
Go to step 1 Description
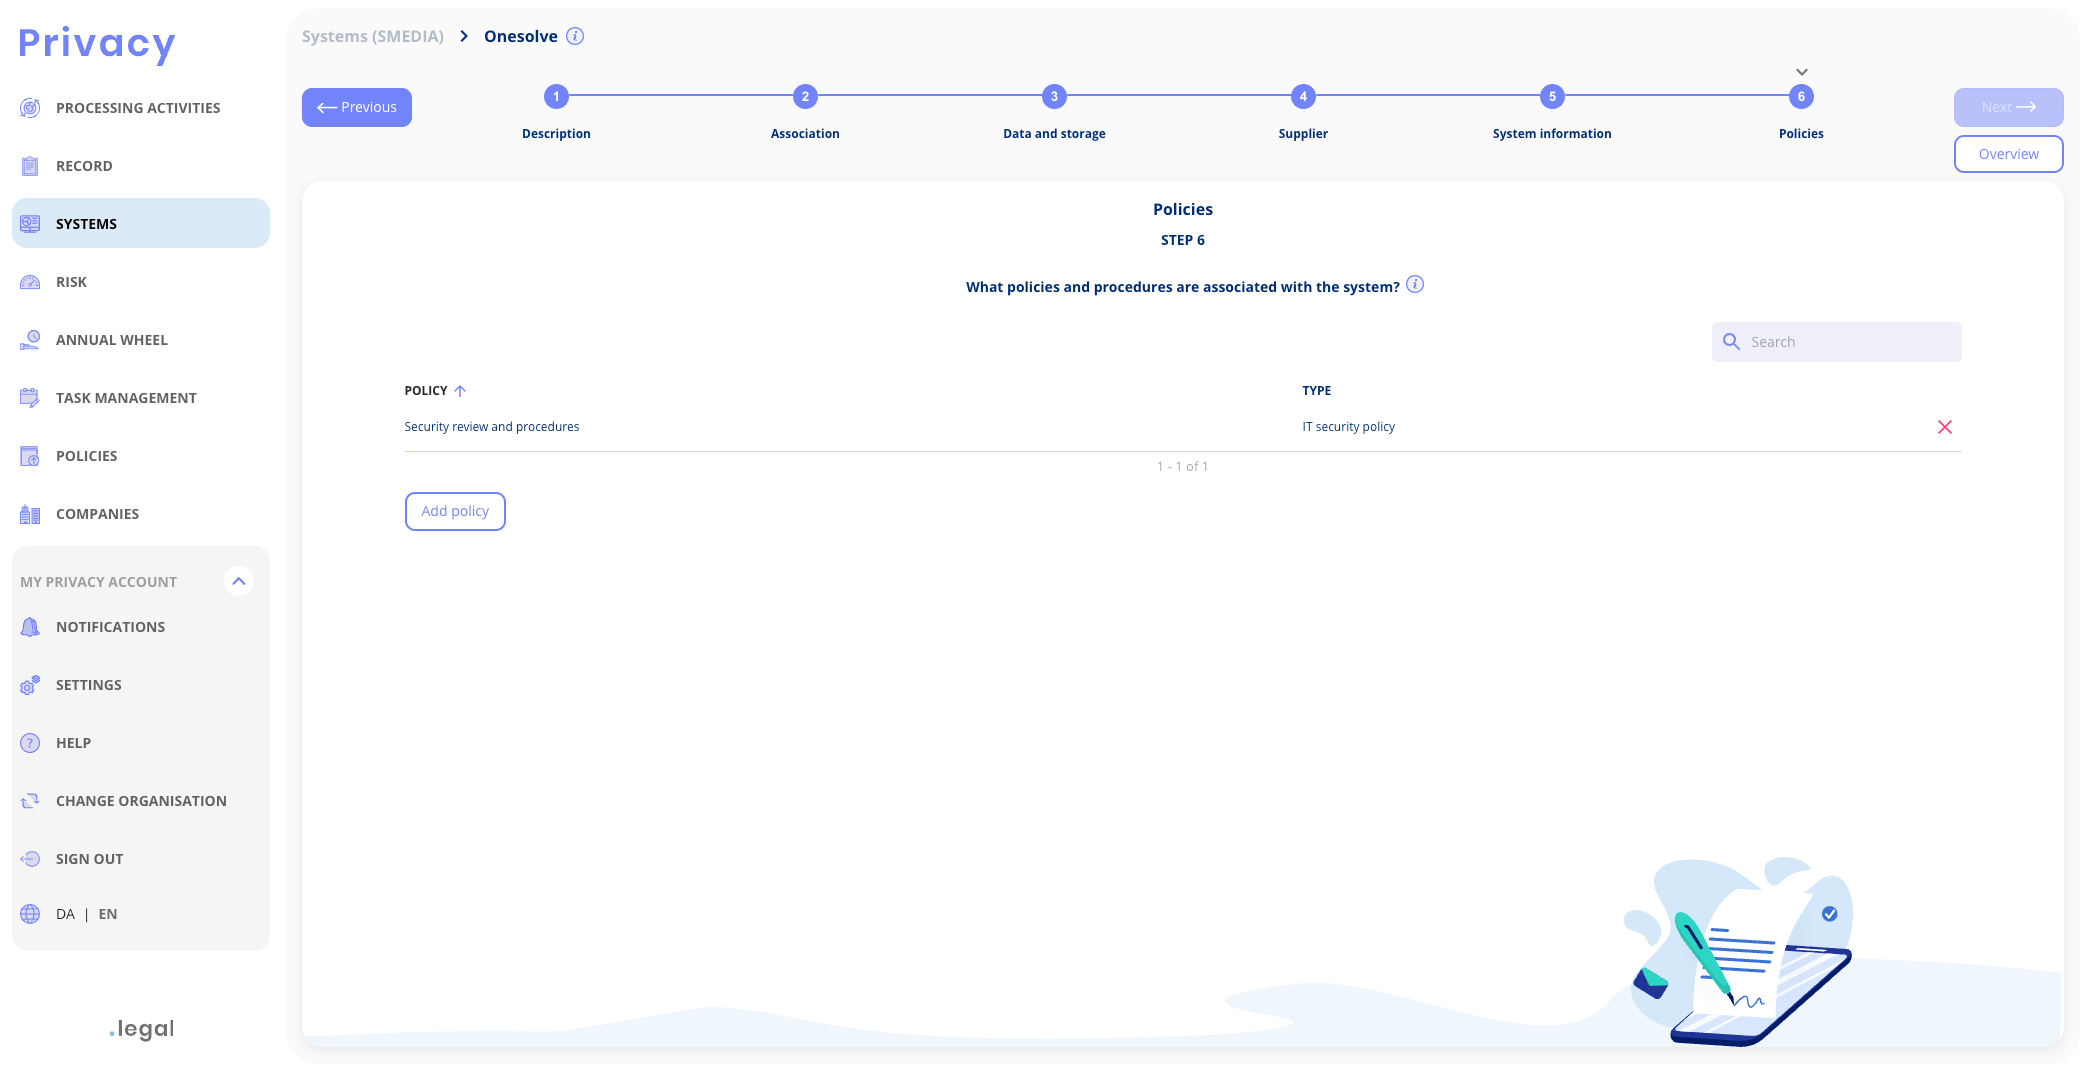point(556,97)
